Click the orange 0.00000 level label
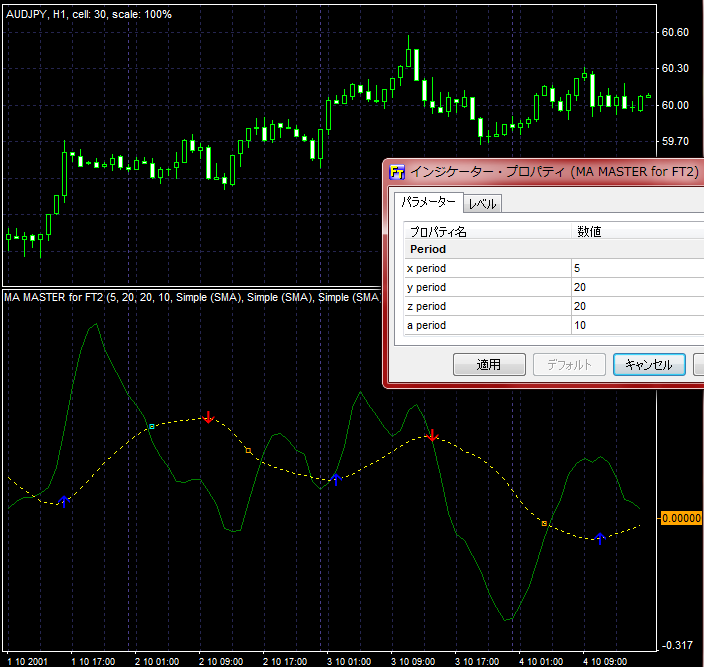 tap(681, 518)
